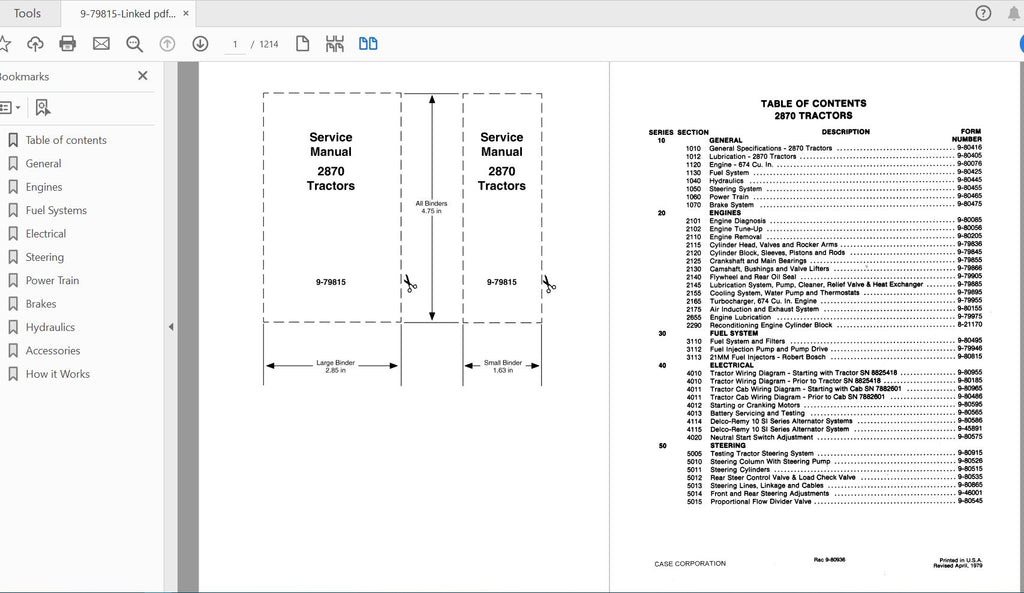Open the General bookmark
Viewport: 1024px width, 593px height.
pos(44,163)
